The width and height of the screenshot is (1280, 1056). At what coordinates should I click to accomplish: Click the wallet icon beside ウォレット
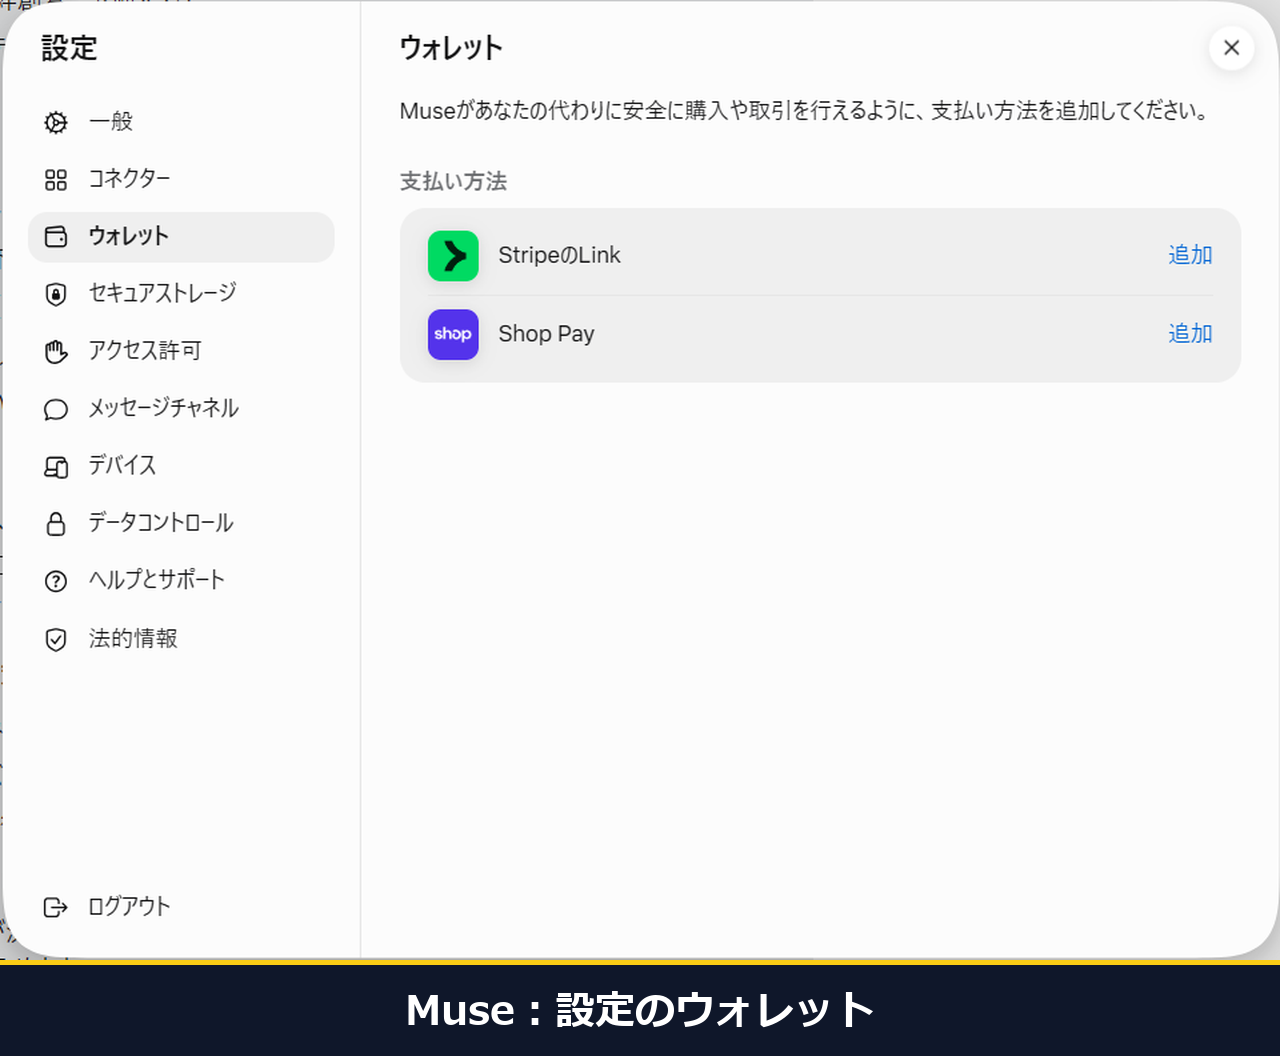[x=56, y=237]
